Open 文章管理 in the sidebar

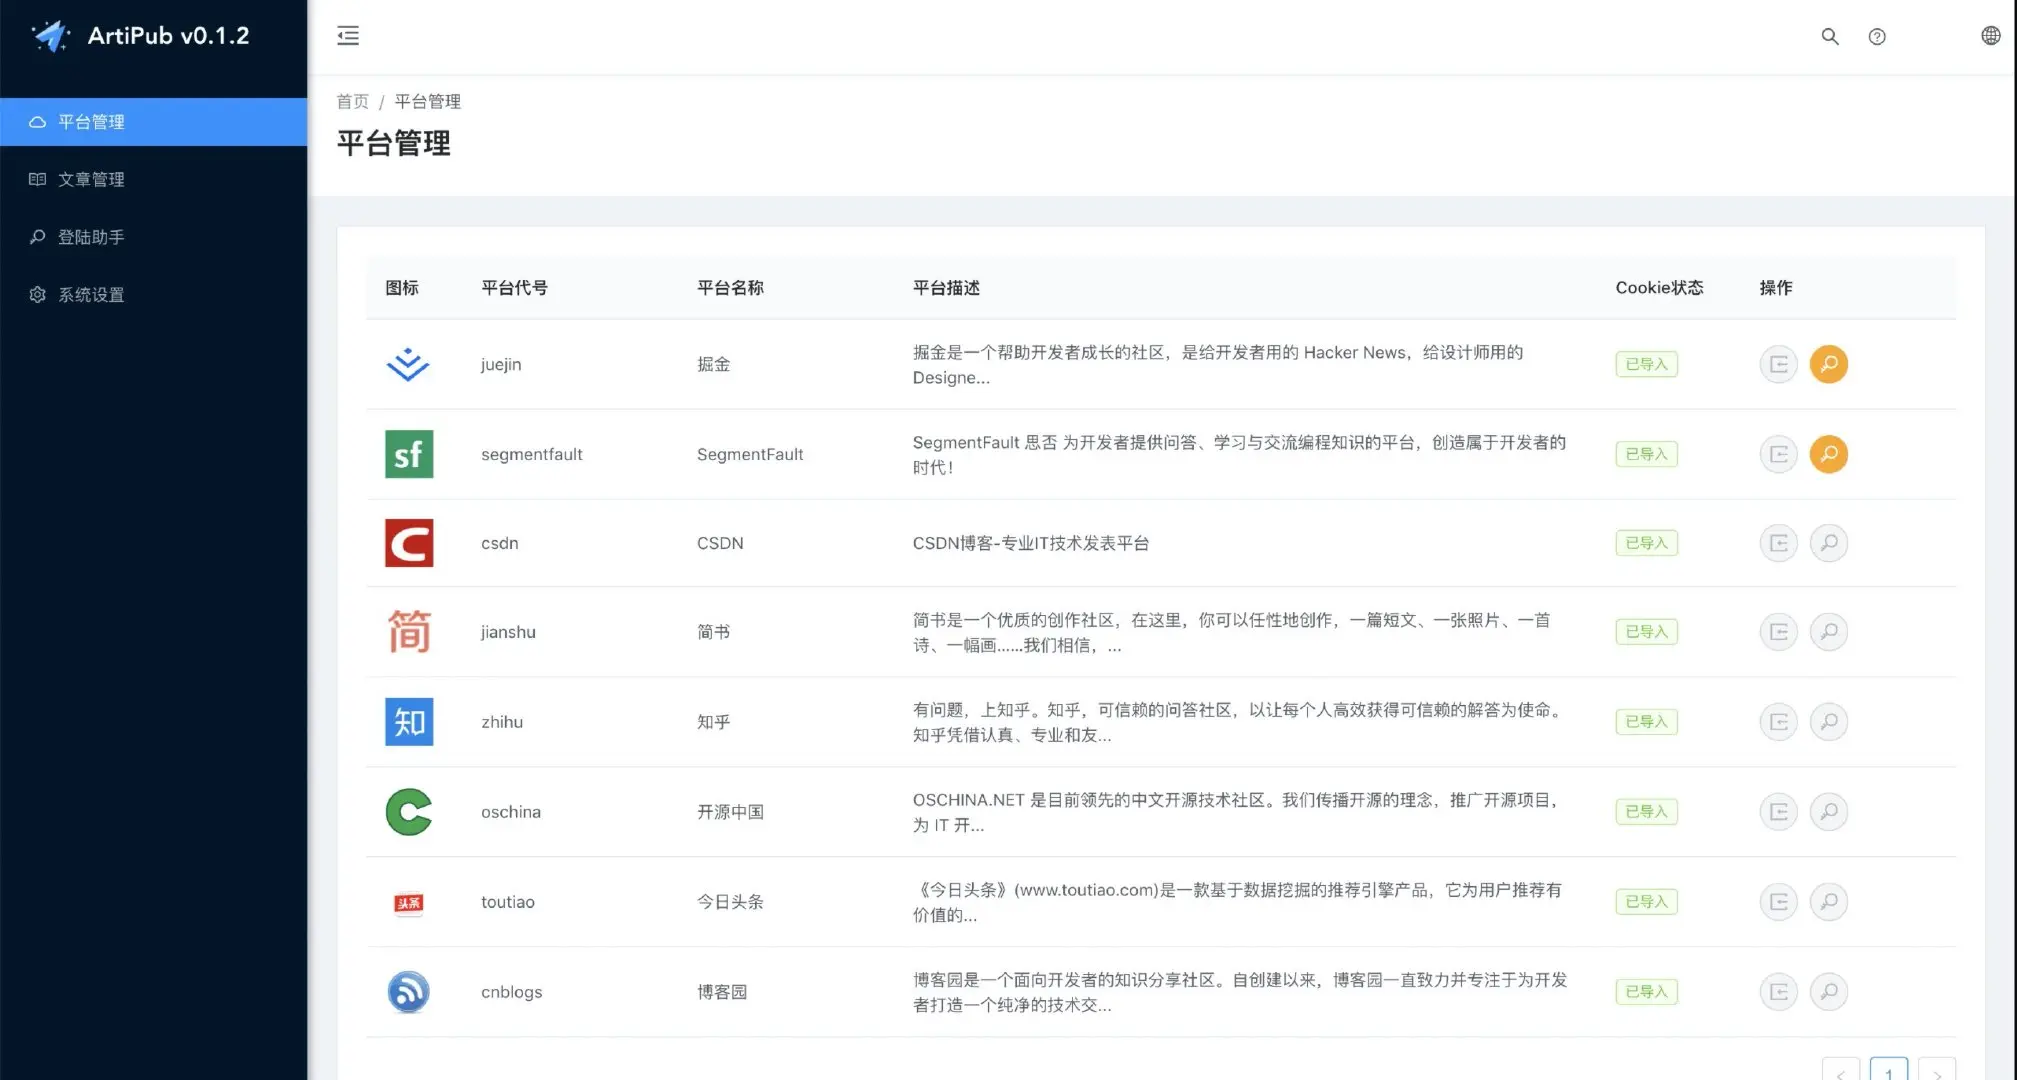[91, 179]
